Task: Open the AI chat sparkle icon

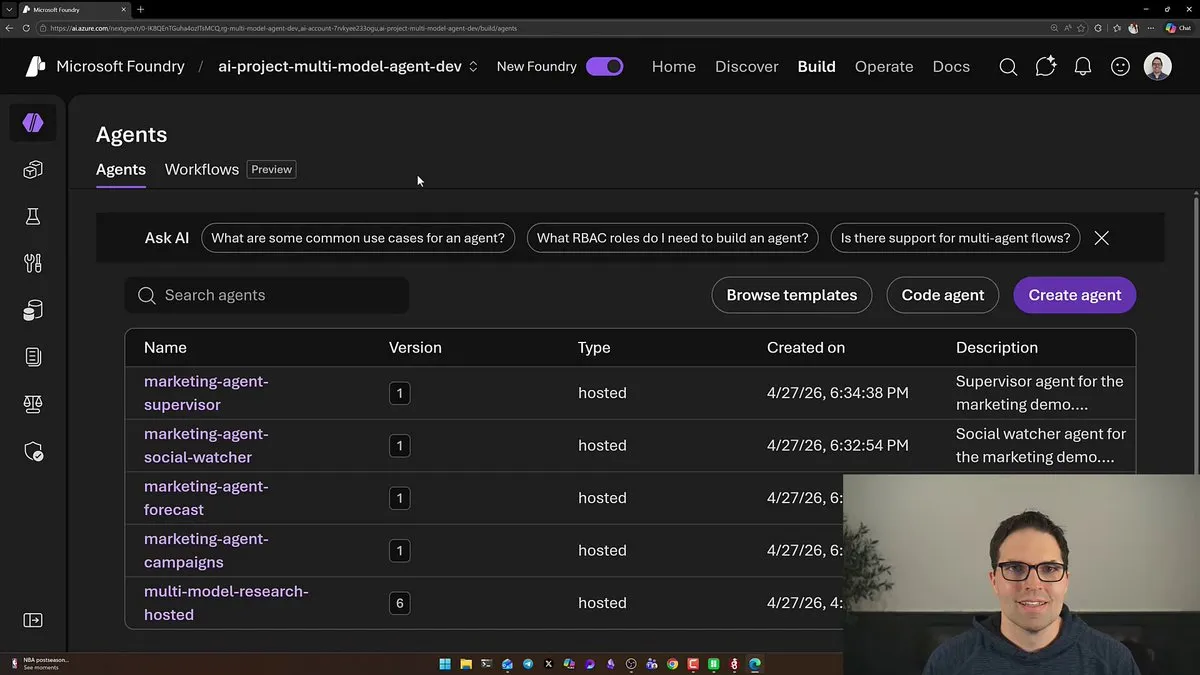Action: point(1046,67)
